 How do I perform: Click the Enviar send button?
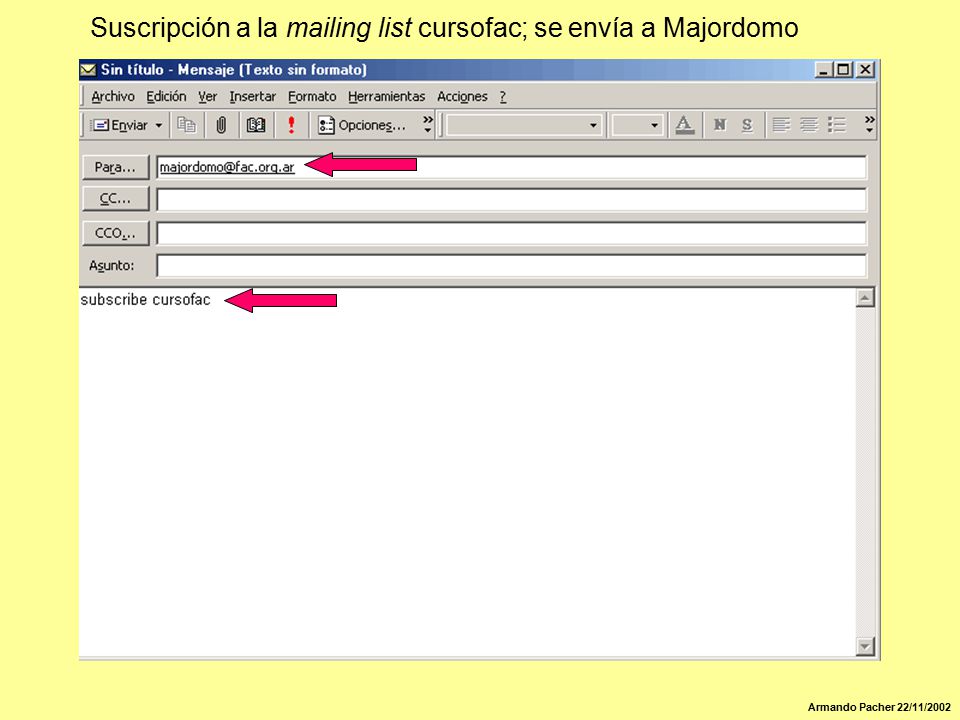pyautogui.click(x=120, y=126)
